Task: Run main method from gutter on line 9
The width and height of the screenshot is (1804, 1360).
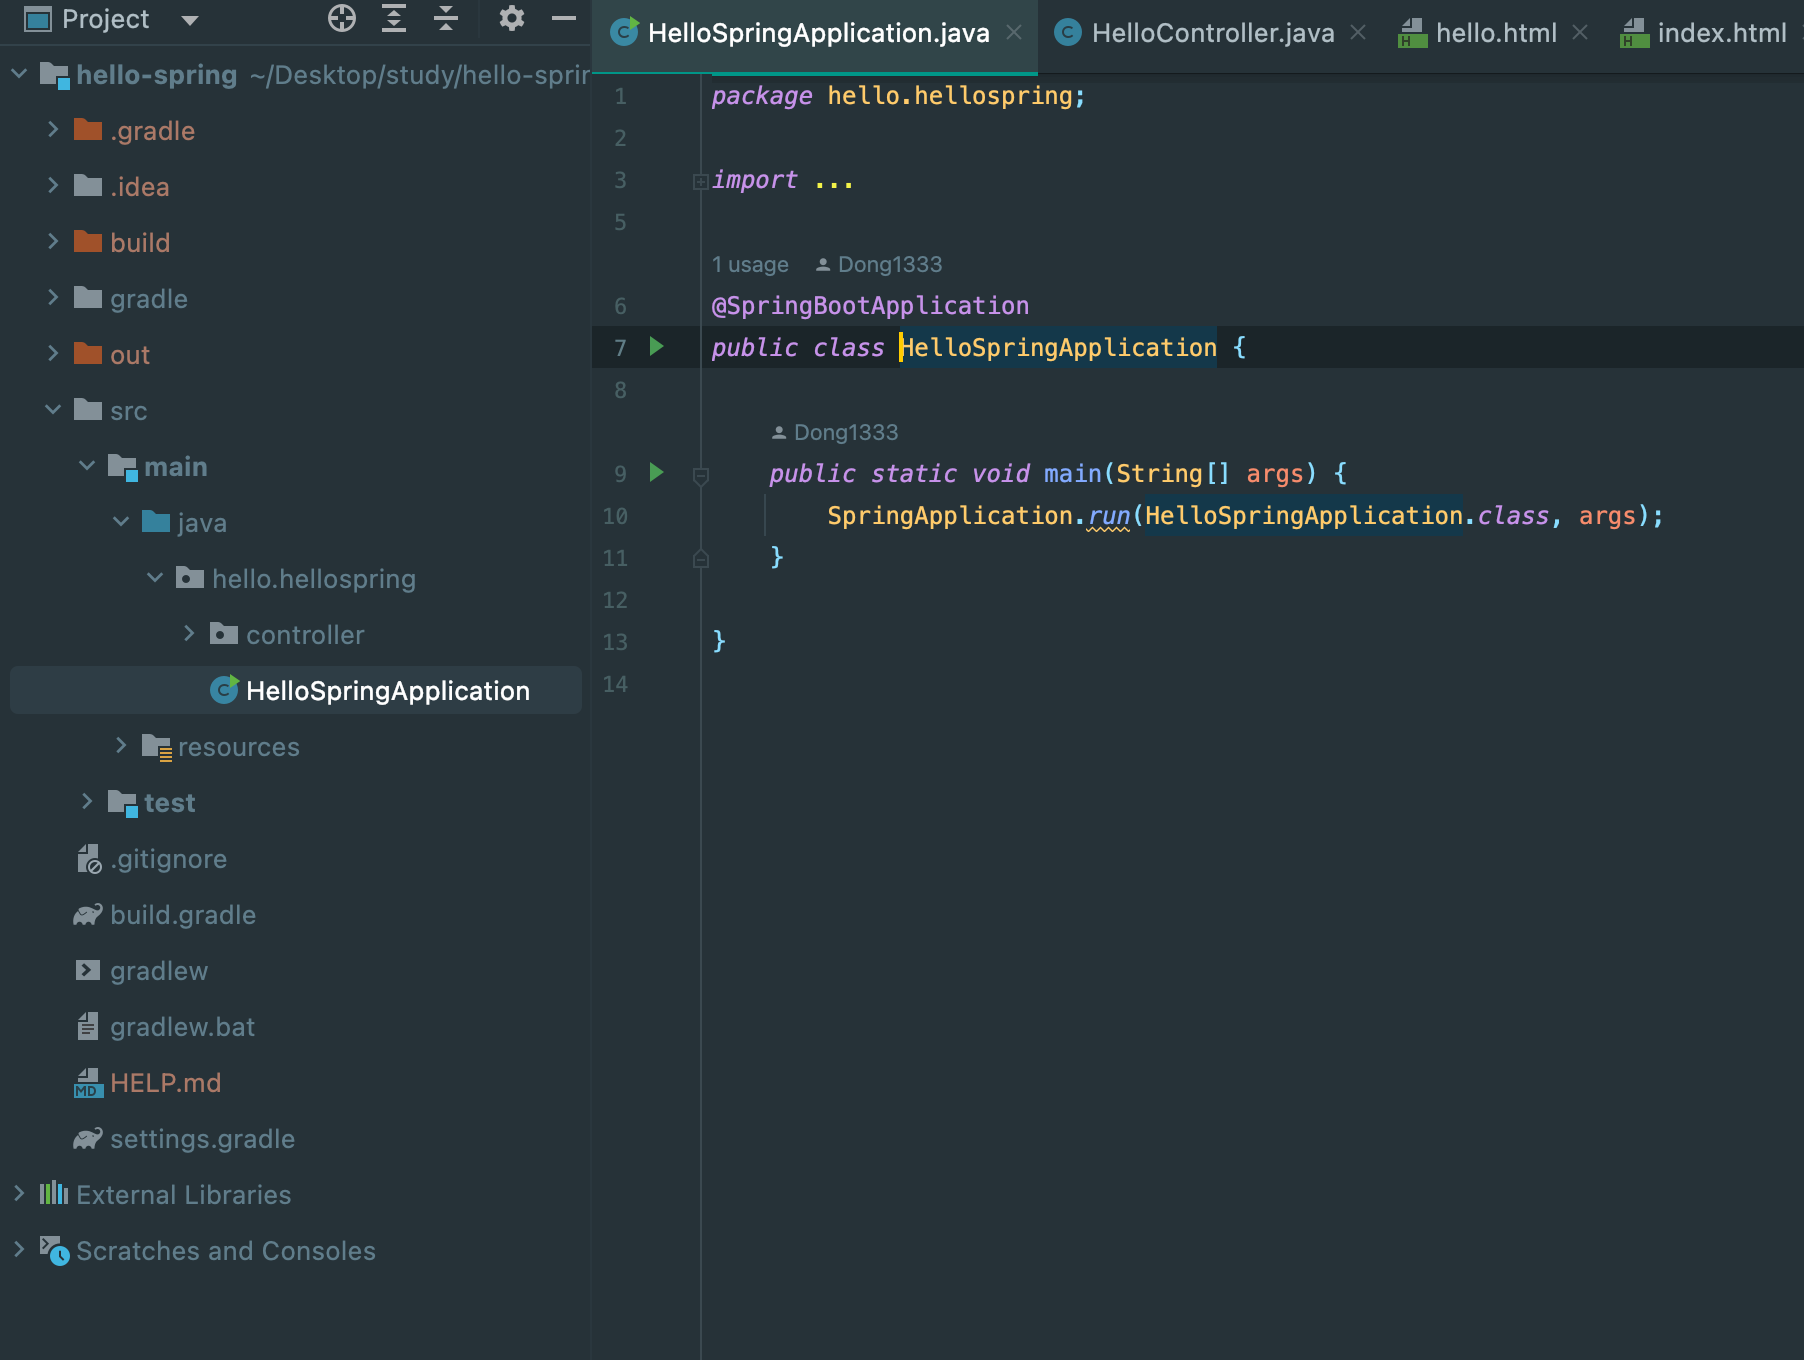Action: pyautogui.click(x=656, y=473)
